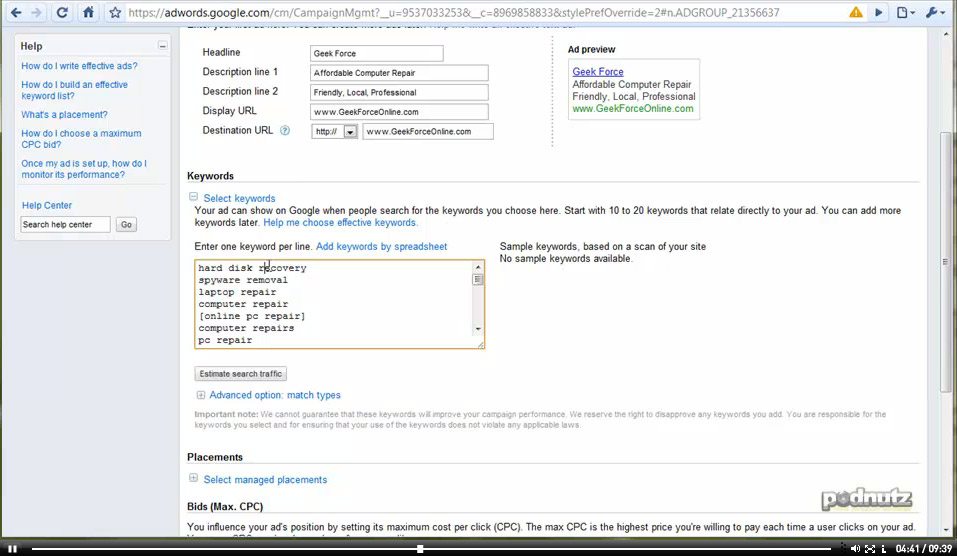Click keywords box scroll down arrow

(x=478, y=329)
